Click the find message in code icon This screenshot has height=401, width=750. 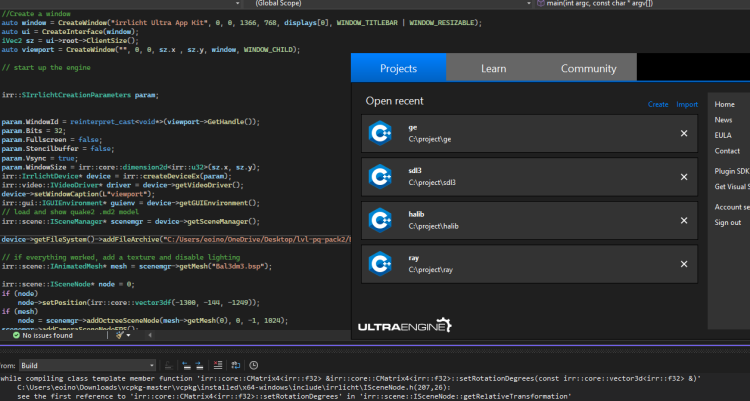(168, 366)
